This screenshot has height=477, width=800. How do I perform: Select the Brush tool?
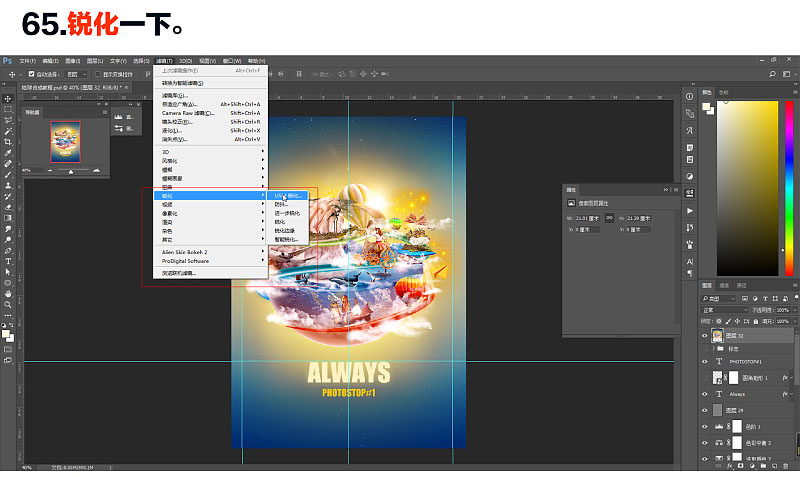click(x=8, y=174)
